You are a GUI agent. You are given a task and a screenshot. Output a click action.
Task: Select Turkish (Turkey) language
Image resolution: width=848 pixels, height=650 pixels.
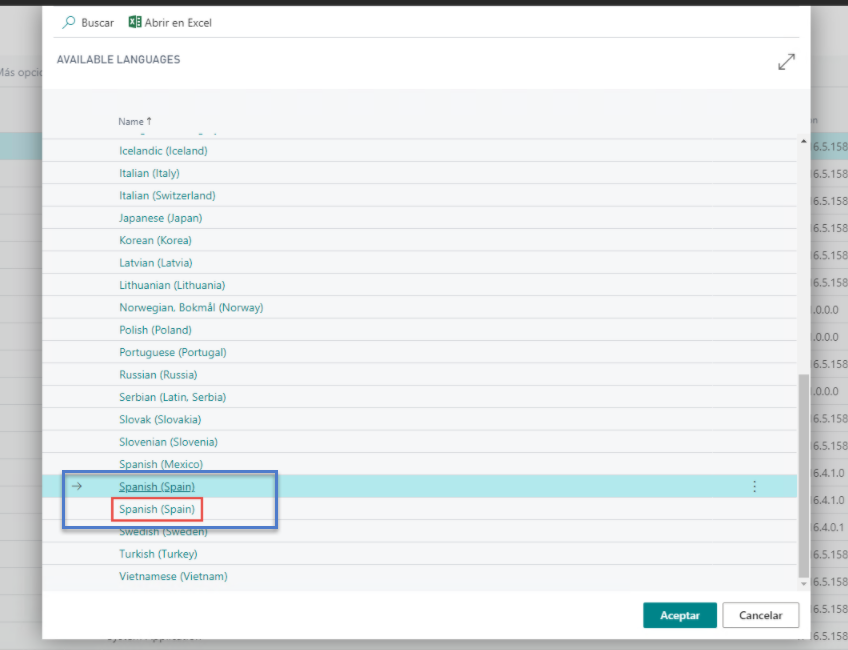pyautogui.click(x=158, y=554)
